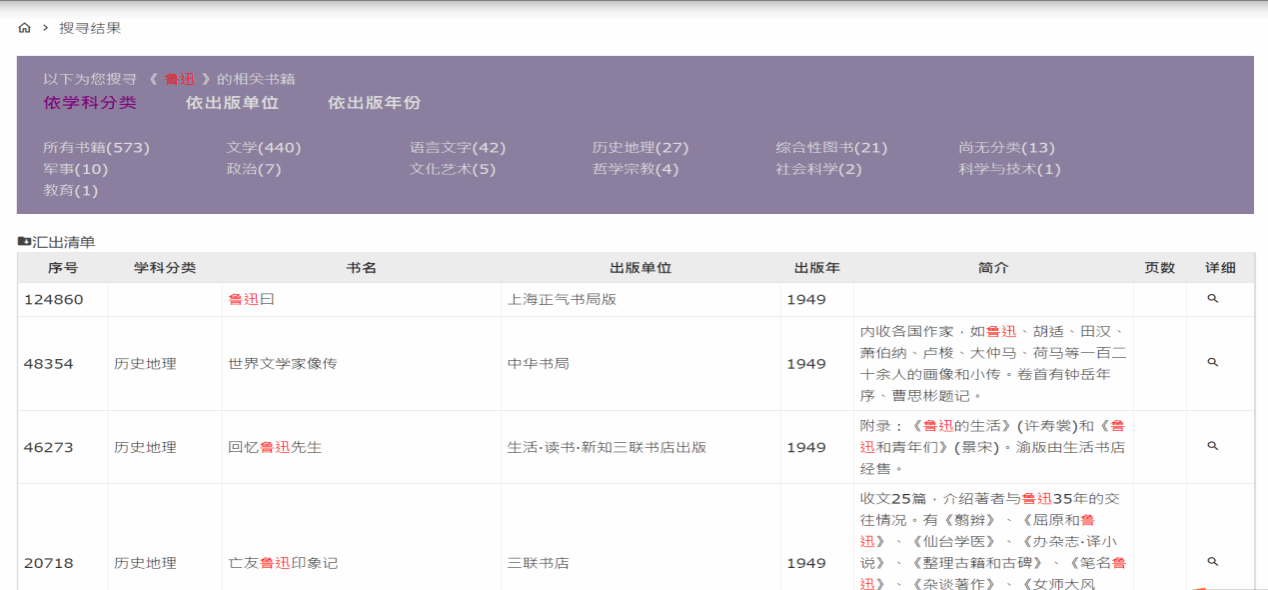Click the 汇出清单 export folder icon
The image size is (1268, 590).
25,242
